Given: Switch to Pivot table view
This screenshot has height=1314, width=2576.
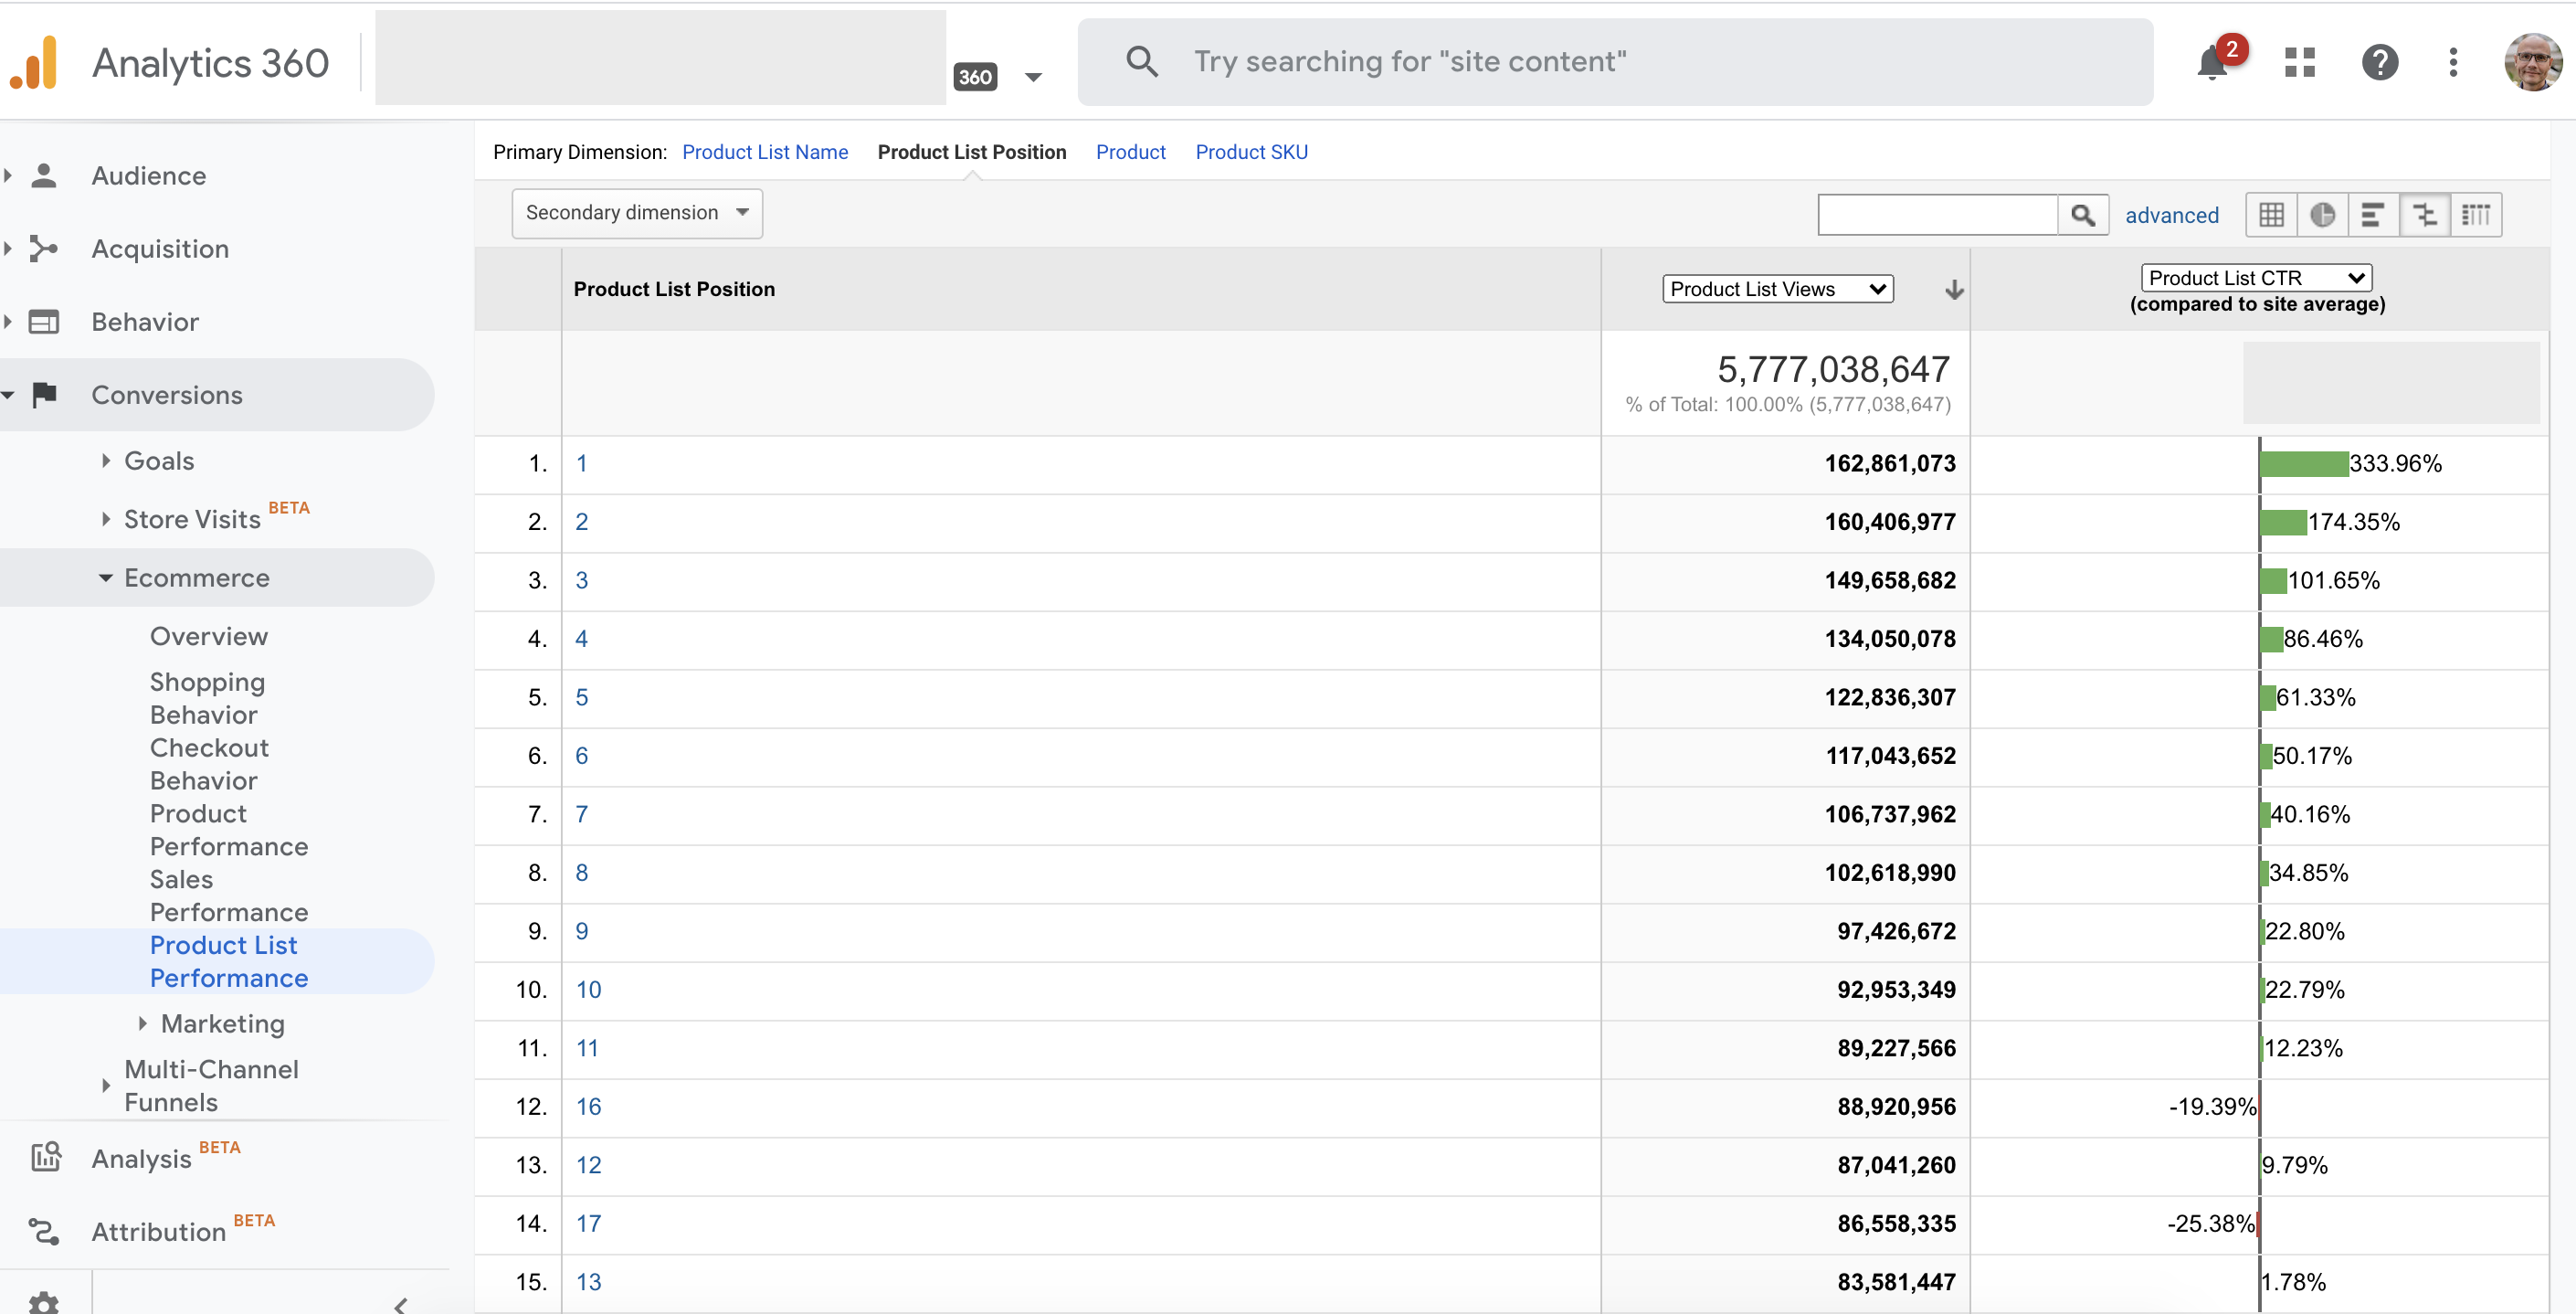Looking at the screenshot, I should point(2476,215).
